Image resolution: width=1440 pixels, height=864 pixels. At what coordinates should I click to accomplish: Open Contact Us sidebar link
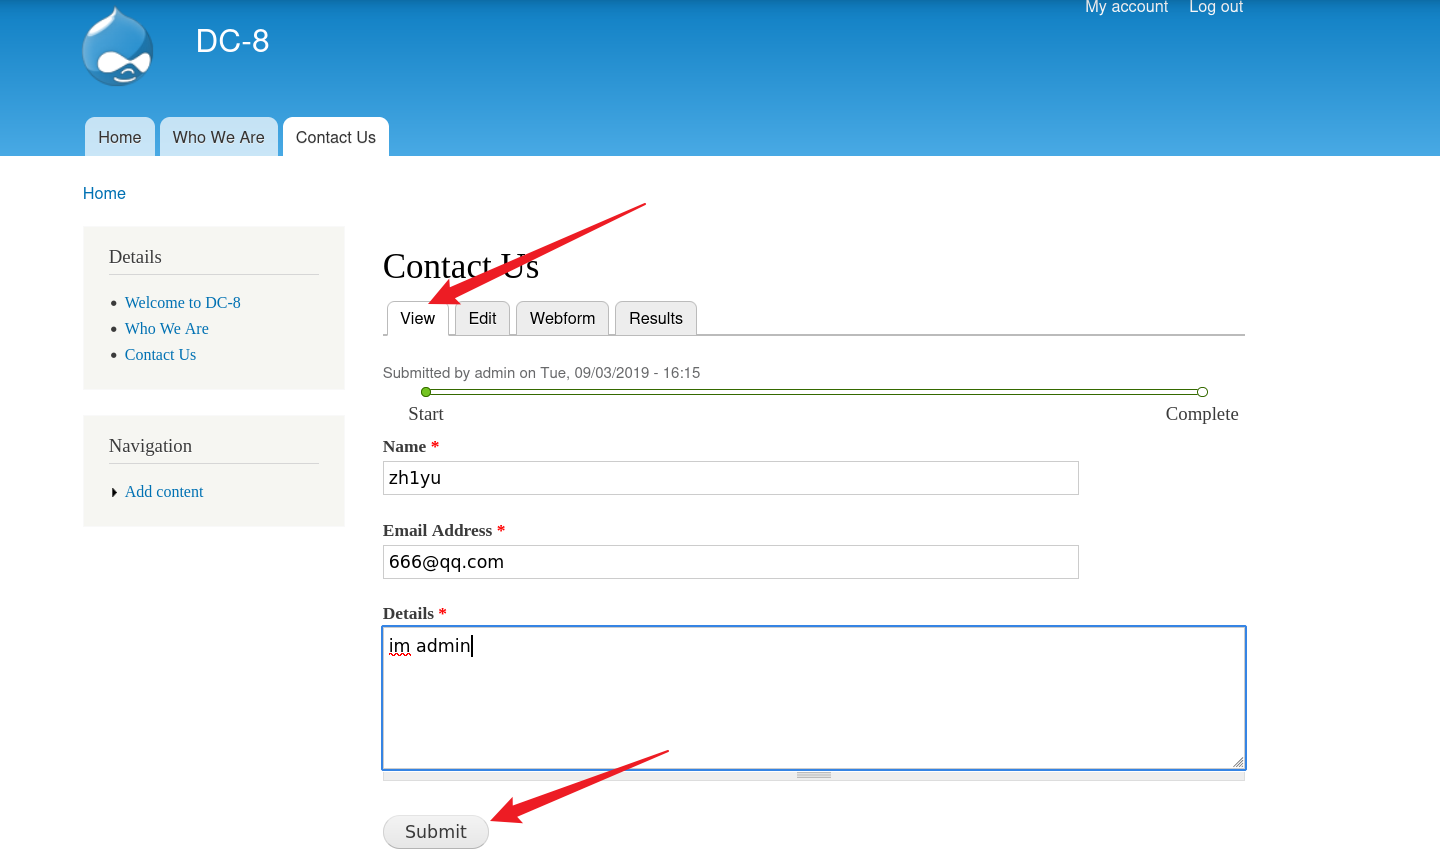(160, 354)
